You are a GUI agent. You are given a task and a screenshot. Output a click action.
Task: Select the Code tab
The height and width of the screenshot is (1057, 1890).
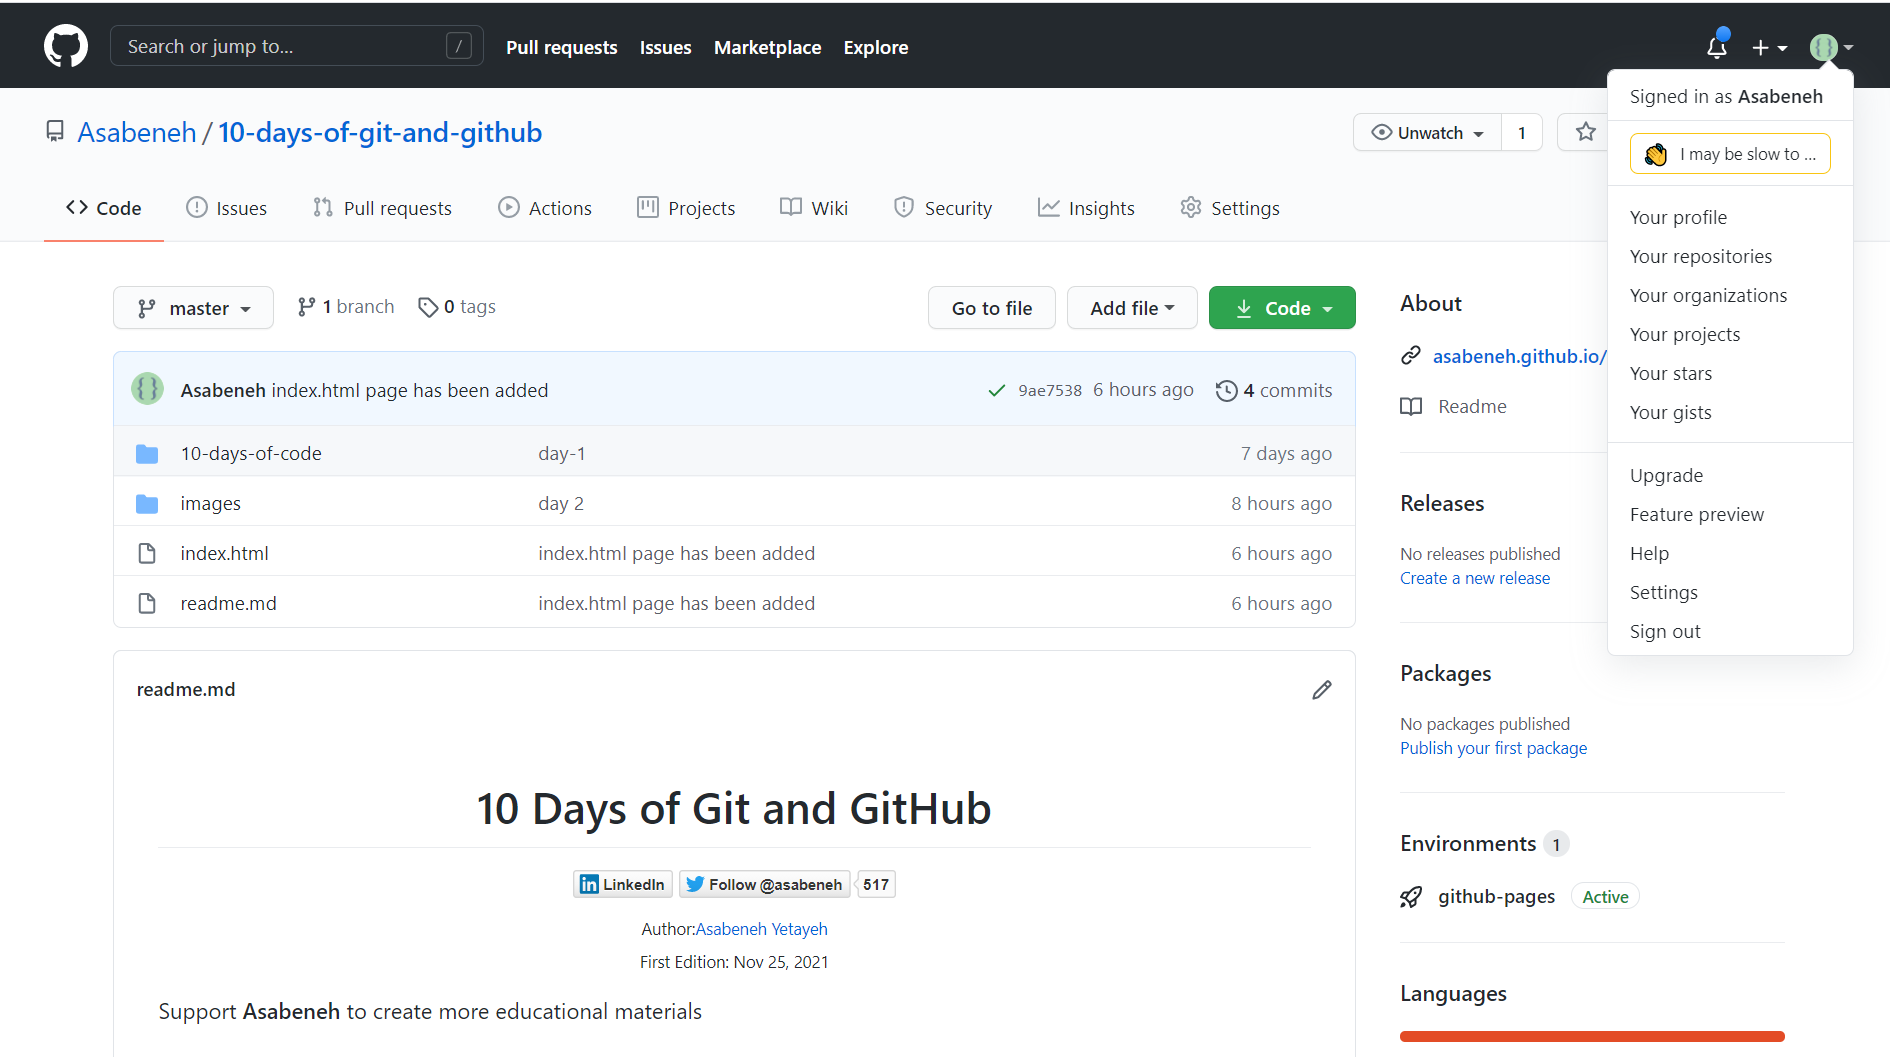(104, 208)
